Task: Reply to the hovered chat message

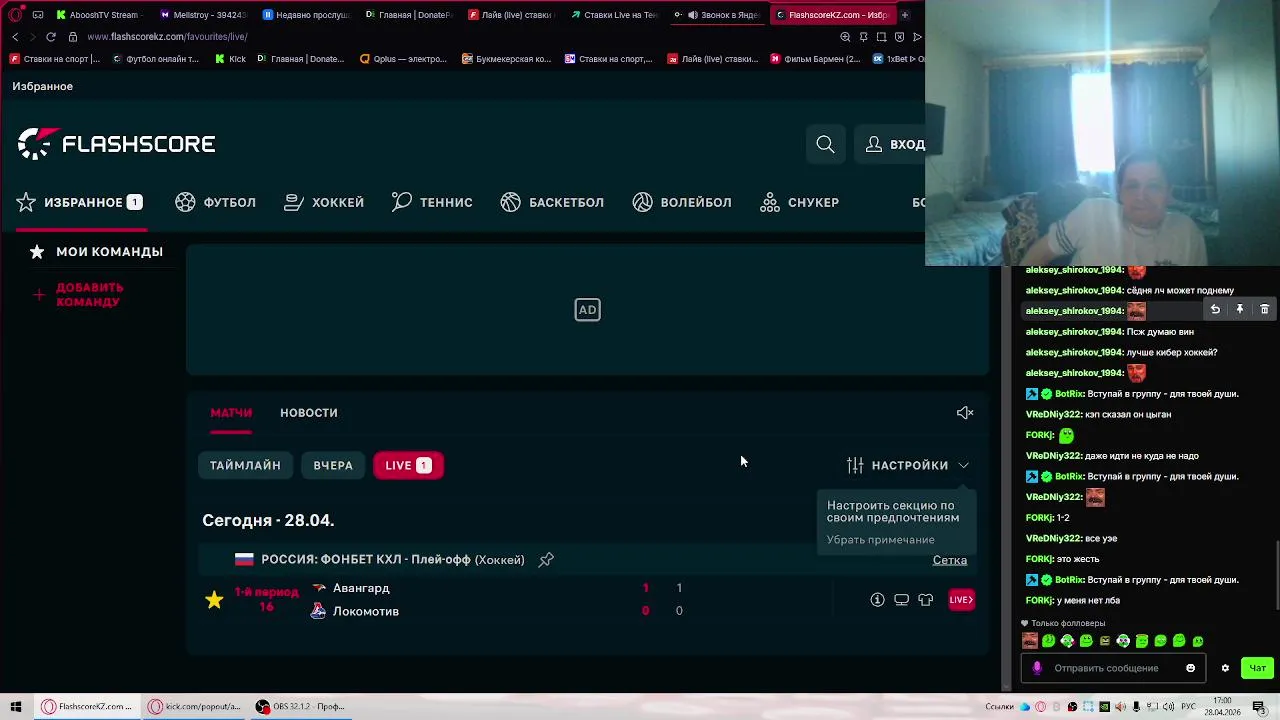Action: (1215, 310)
